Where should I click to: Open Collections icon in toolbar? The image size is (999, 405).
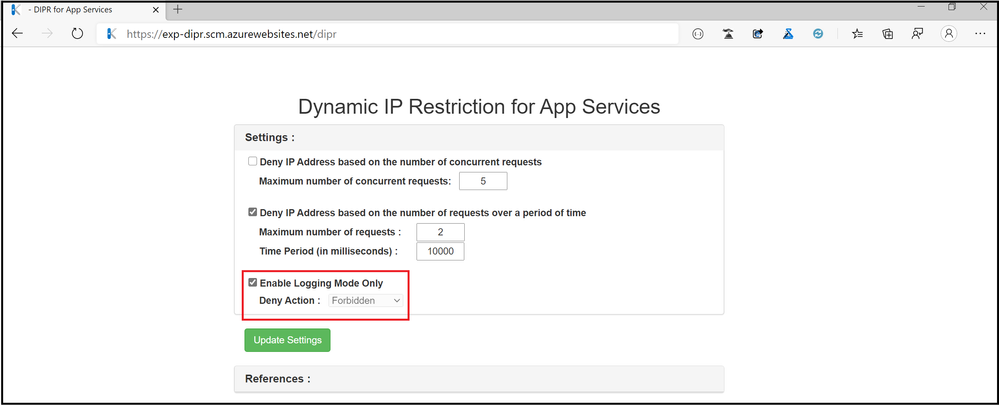click(x=888, y=34)
